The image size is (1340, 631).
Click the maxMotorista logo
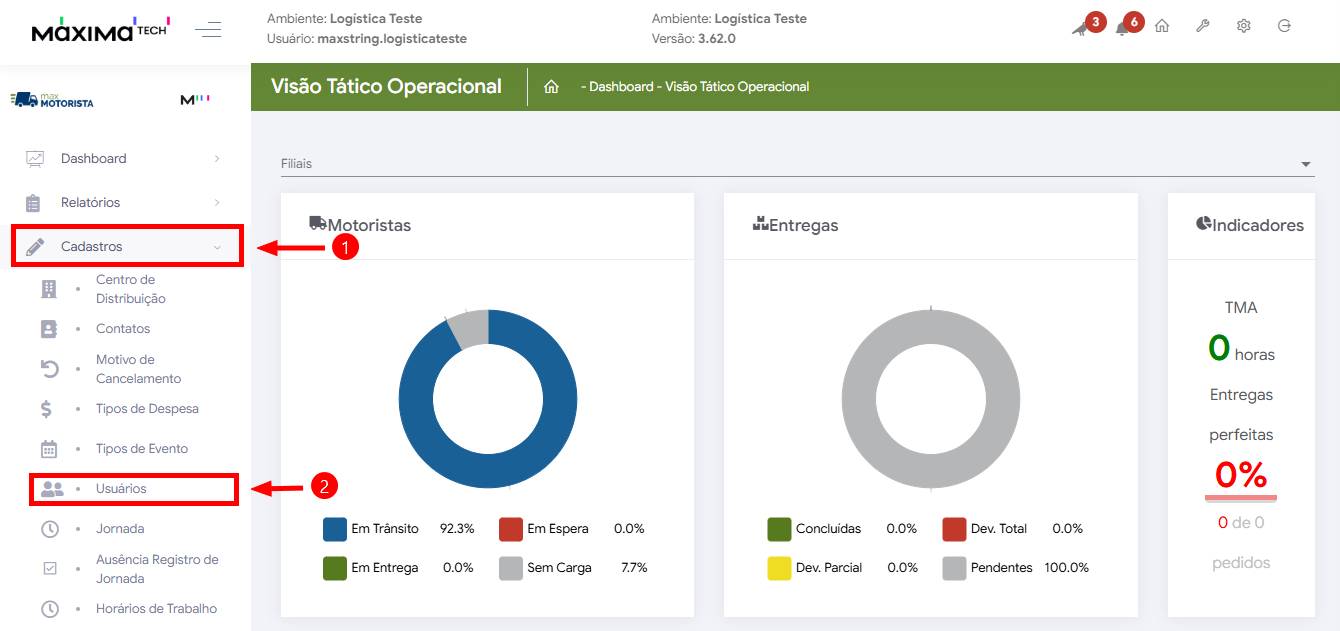point(52,100)
